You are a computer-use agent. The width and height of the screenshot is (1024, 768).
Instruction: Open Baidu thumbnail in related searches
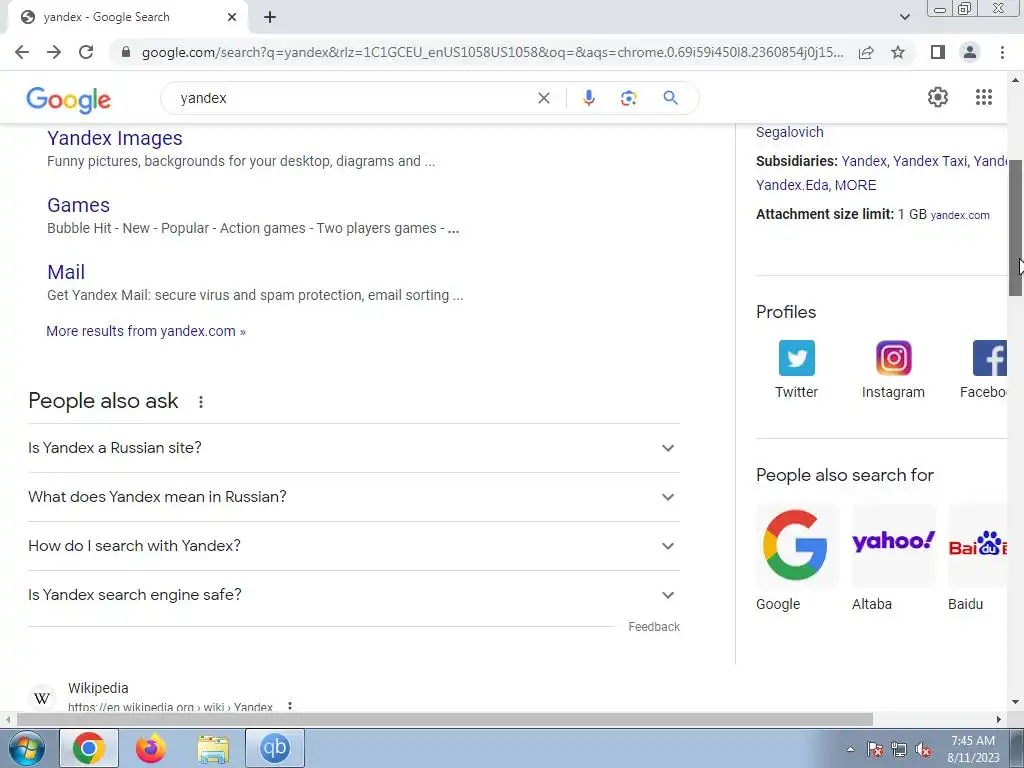978,545
